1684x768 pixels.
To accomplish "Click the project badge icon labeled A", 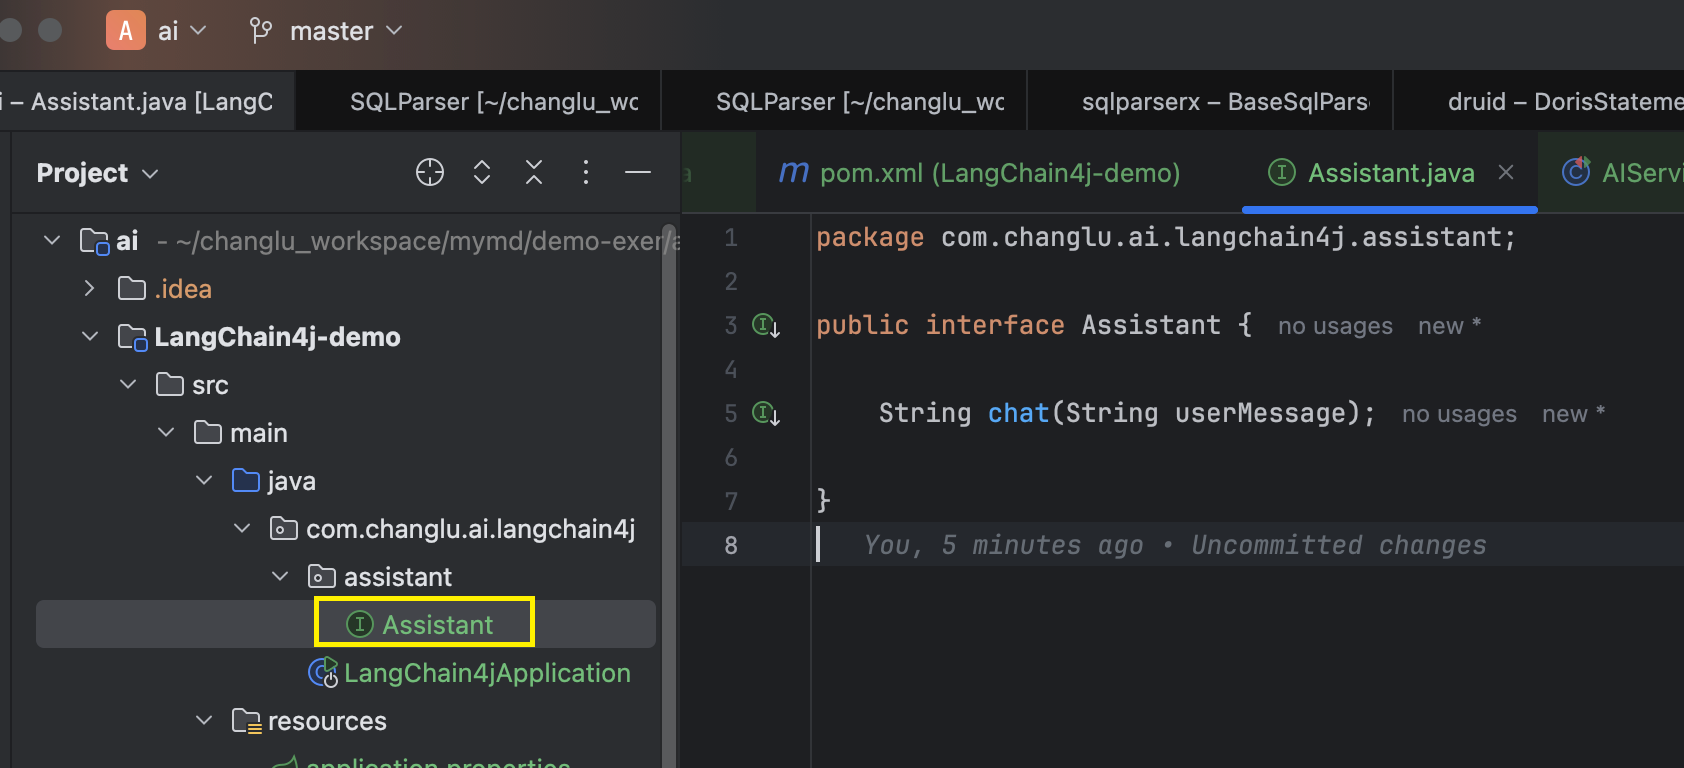I will tap(126, 31).
